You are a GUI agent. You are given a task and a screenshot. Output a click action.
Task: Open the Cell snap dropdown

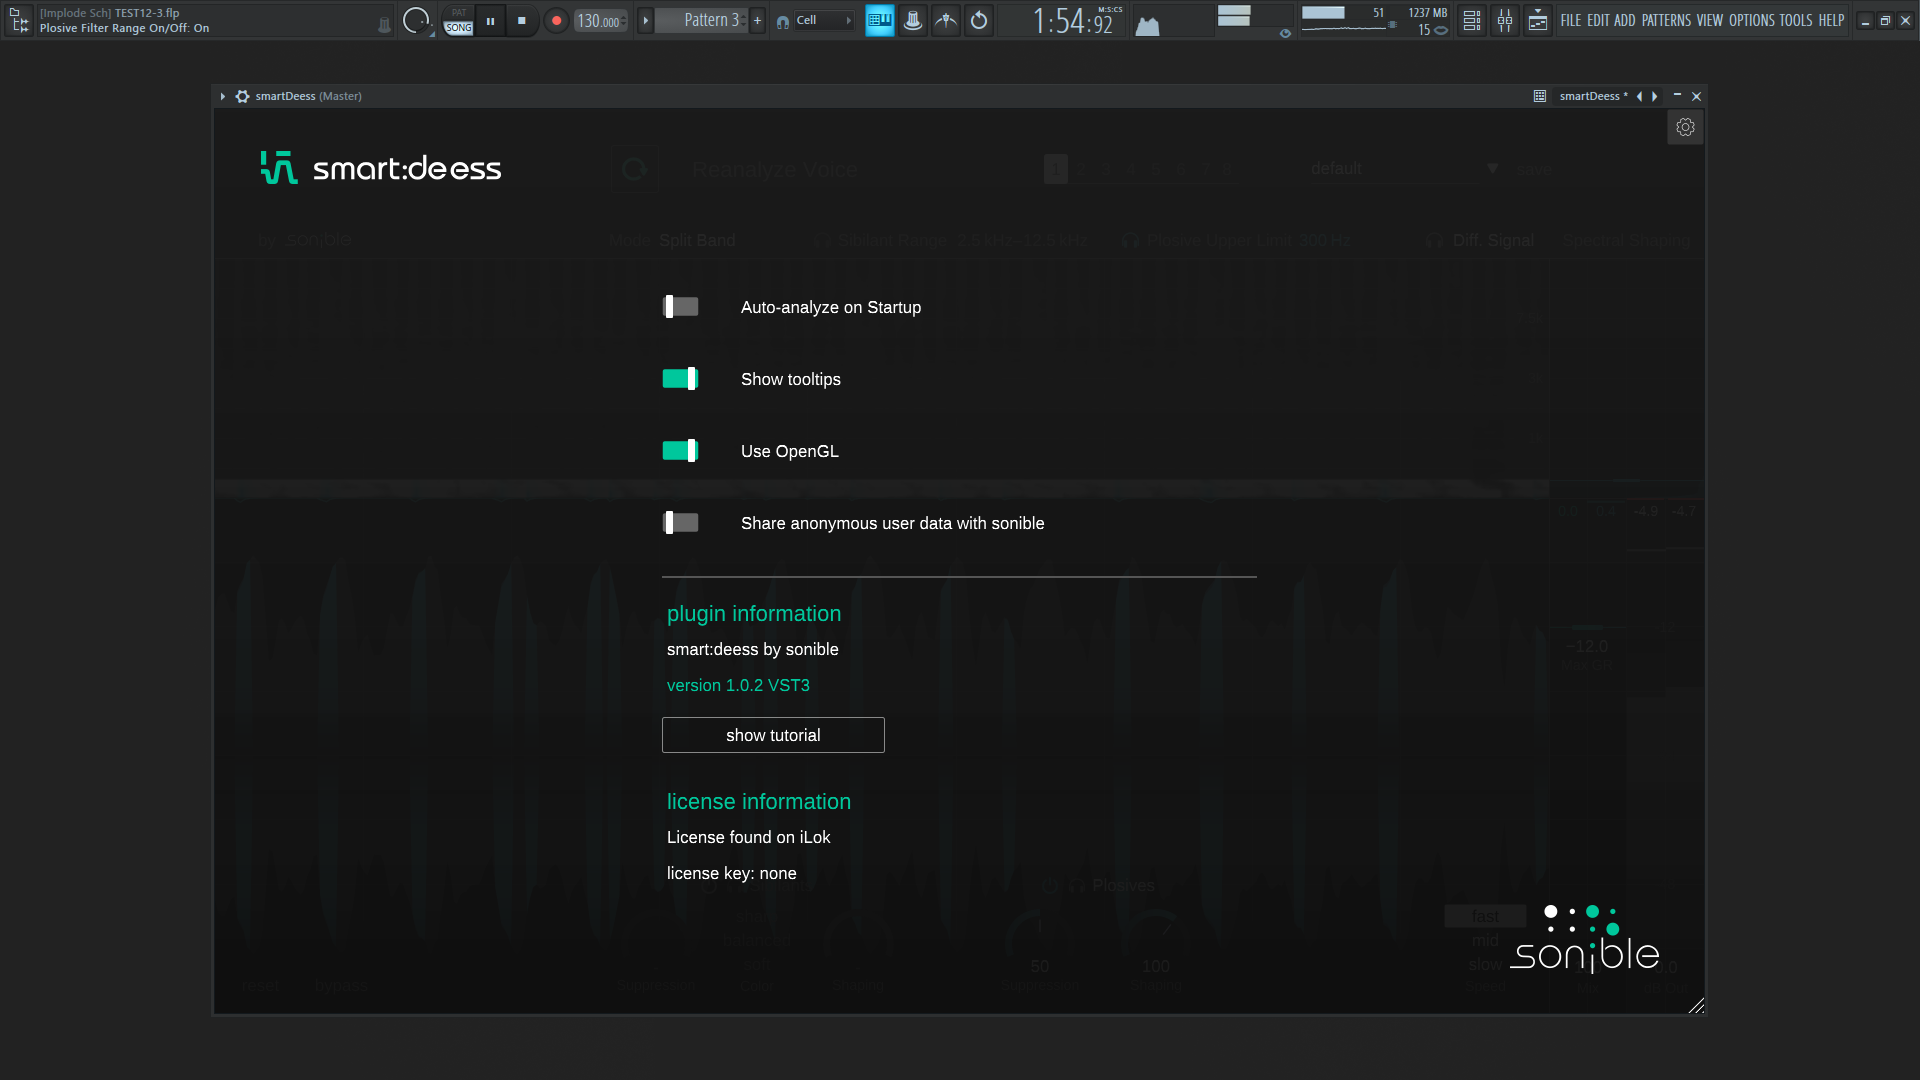824,20
